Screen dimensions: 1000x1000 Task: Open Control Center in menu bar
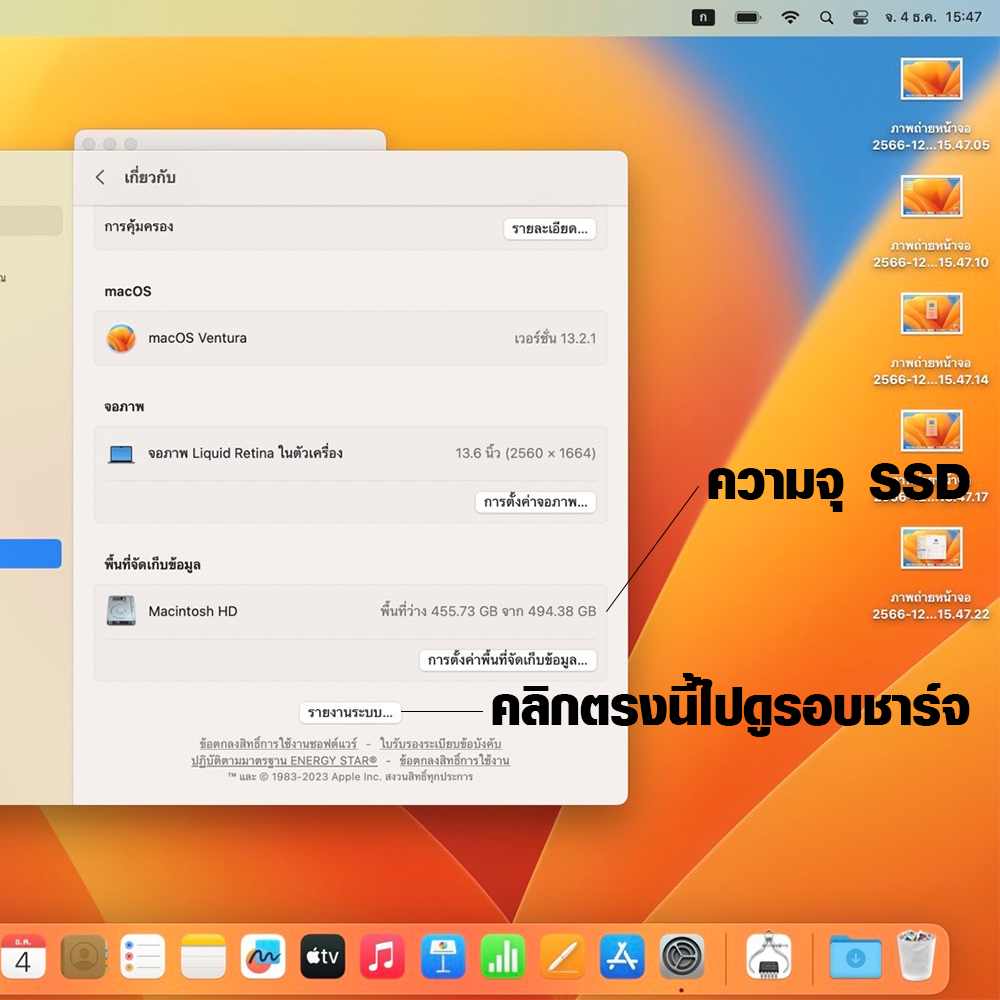[860, 17]
